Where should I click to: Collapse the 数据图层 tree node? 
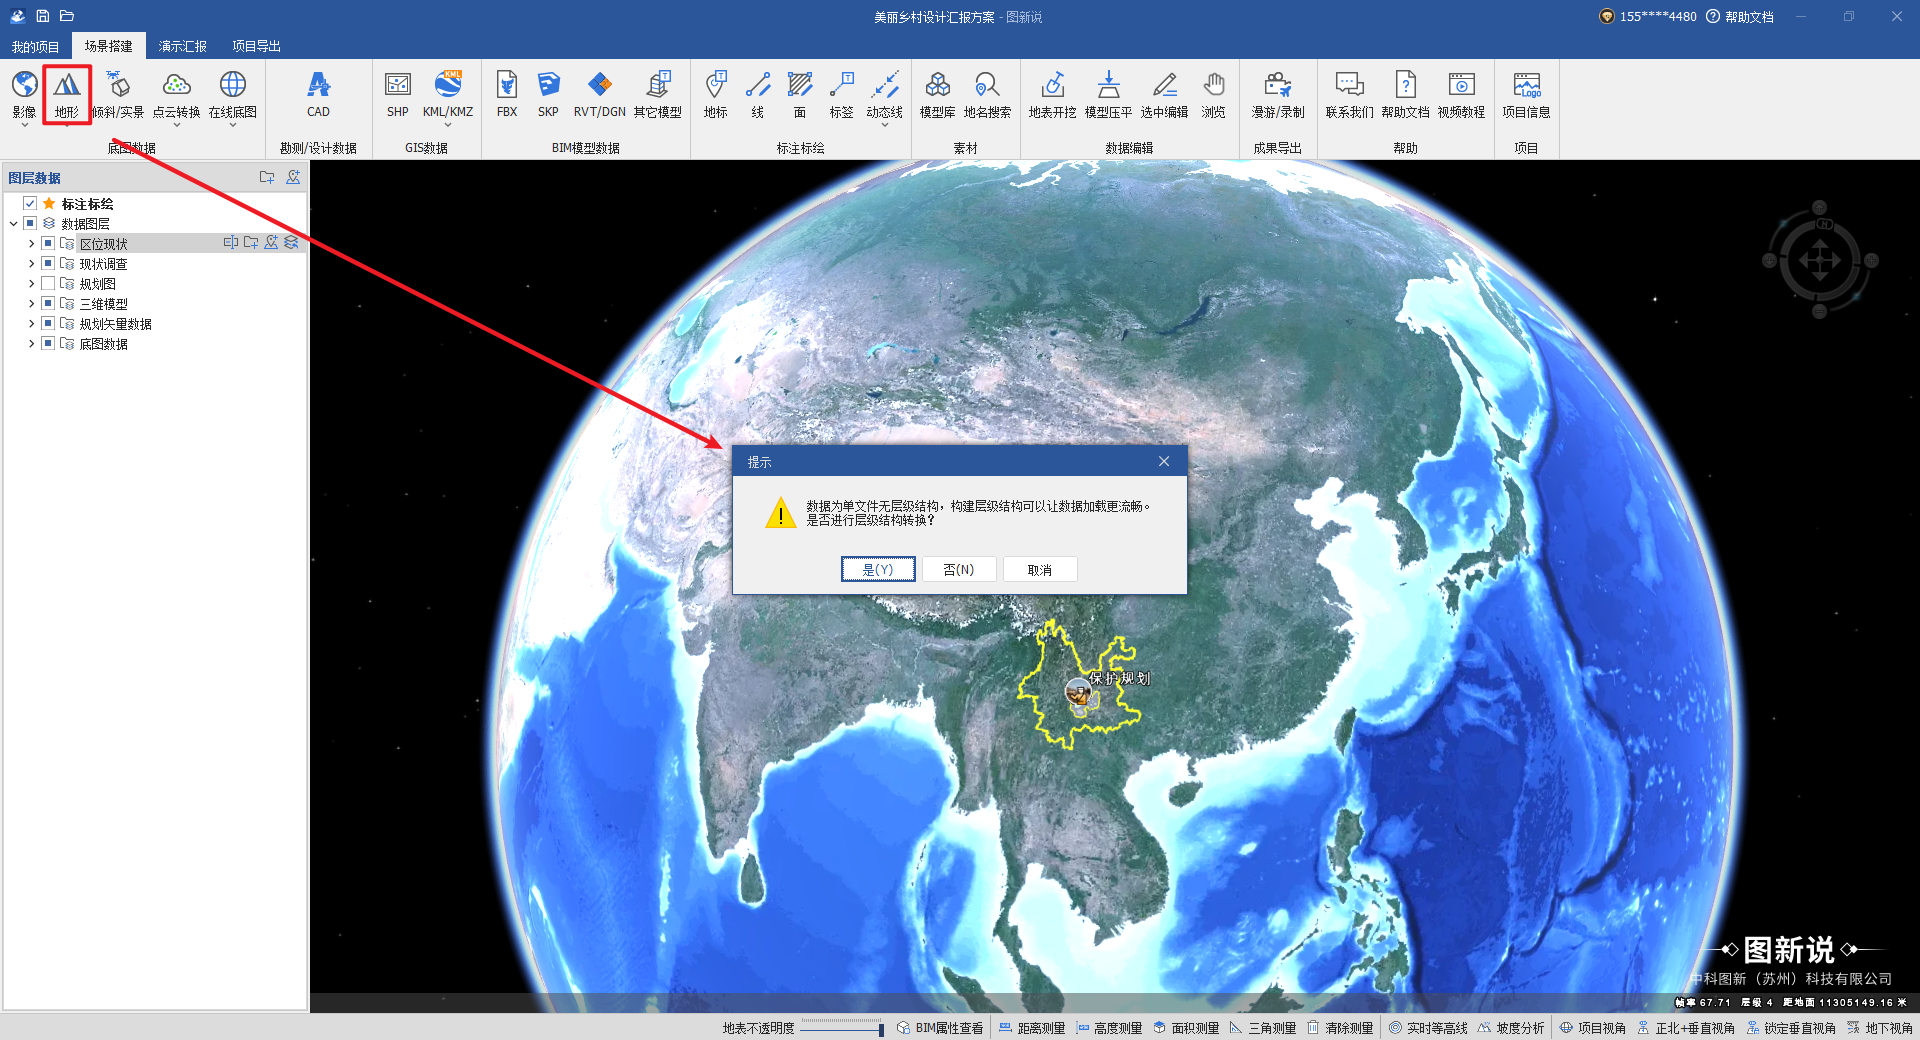coord(13,224)
